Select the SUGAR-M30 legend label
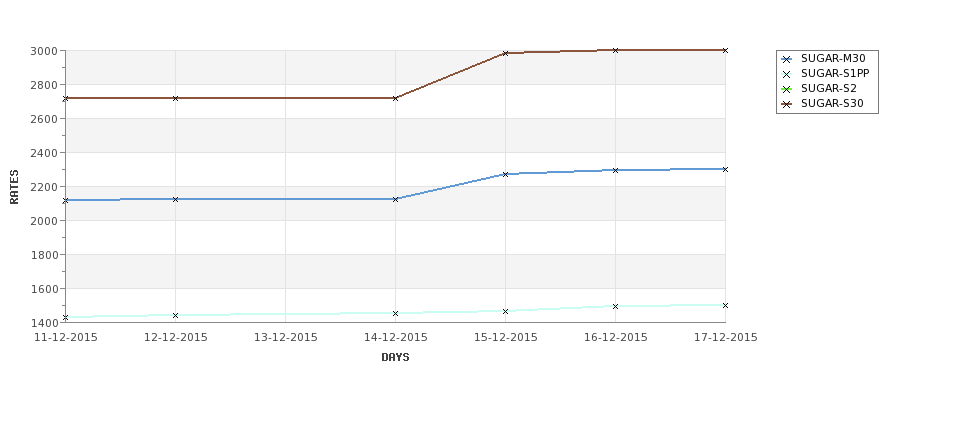The height and width of the screenshot is (429, 975). (x=833, y=58)
